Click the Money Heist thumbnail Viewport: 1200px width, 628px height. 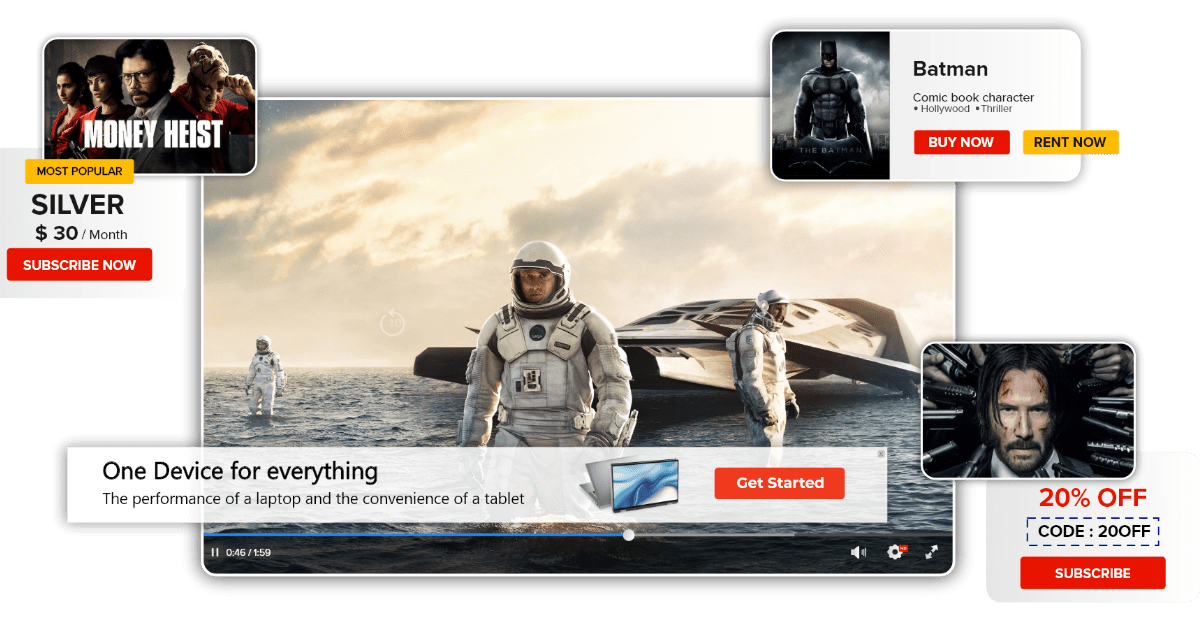click(150, 106)
